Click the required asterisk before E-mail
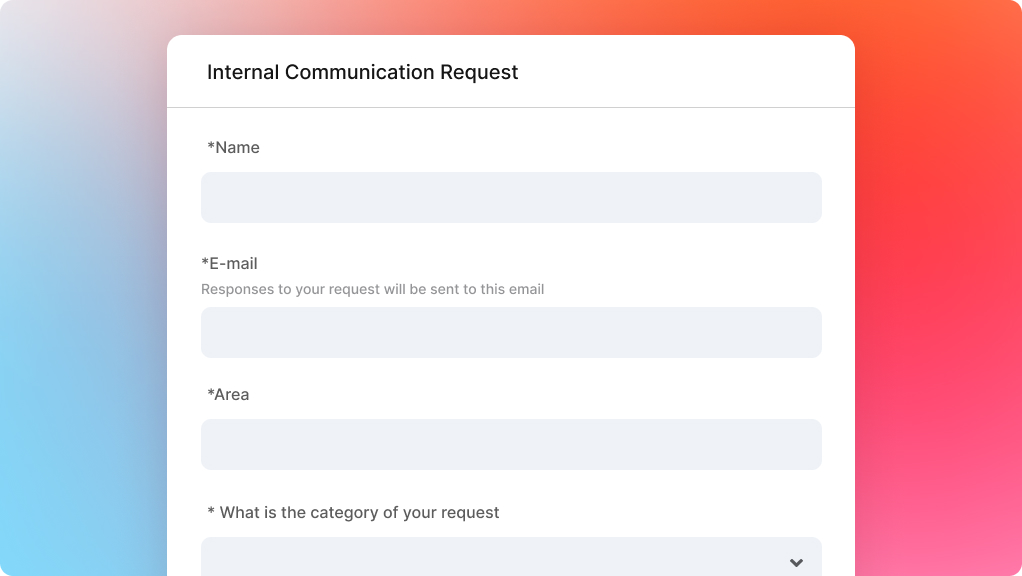Screen dimensions: 1022x576 [205, 261]
